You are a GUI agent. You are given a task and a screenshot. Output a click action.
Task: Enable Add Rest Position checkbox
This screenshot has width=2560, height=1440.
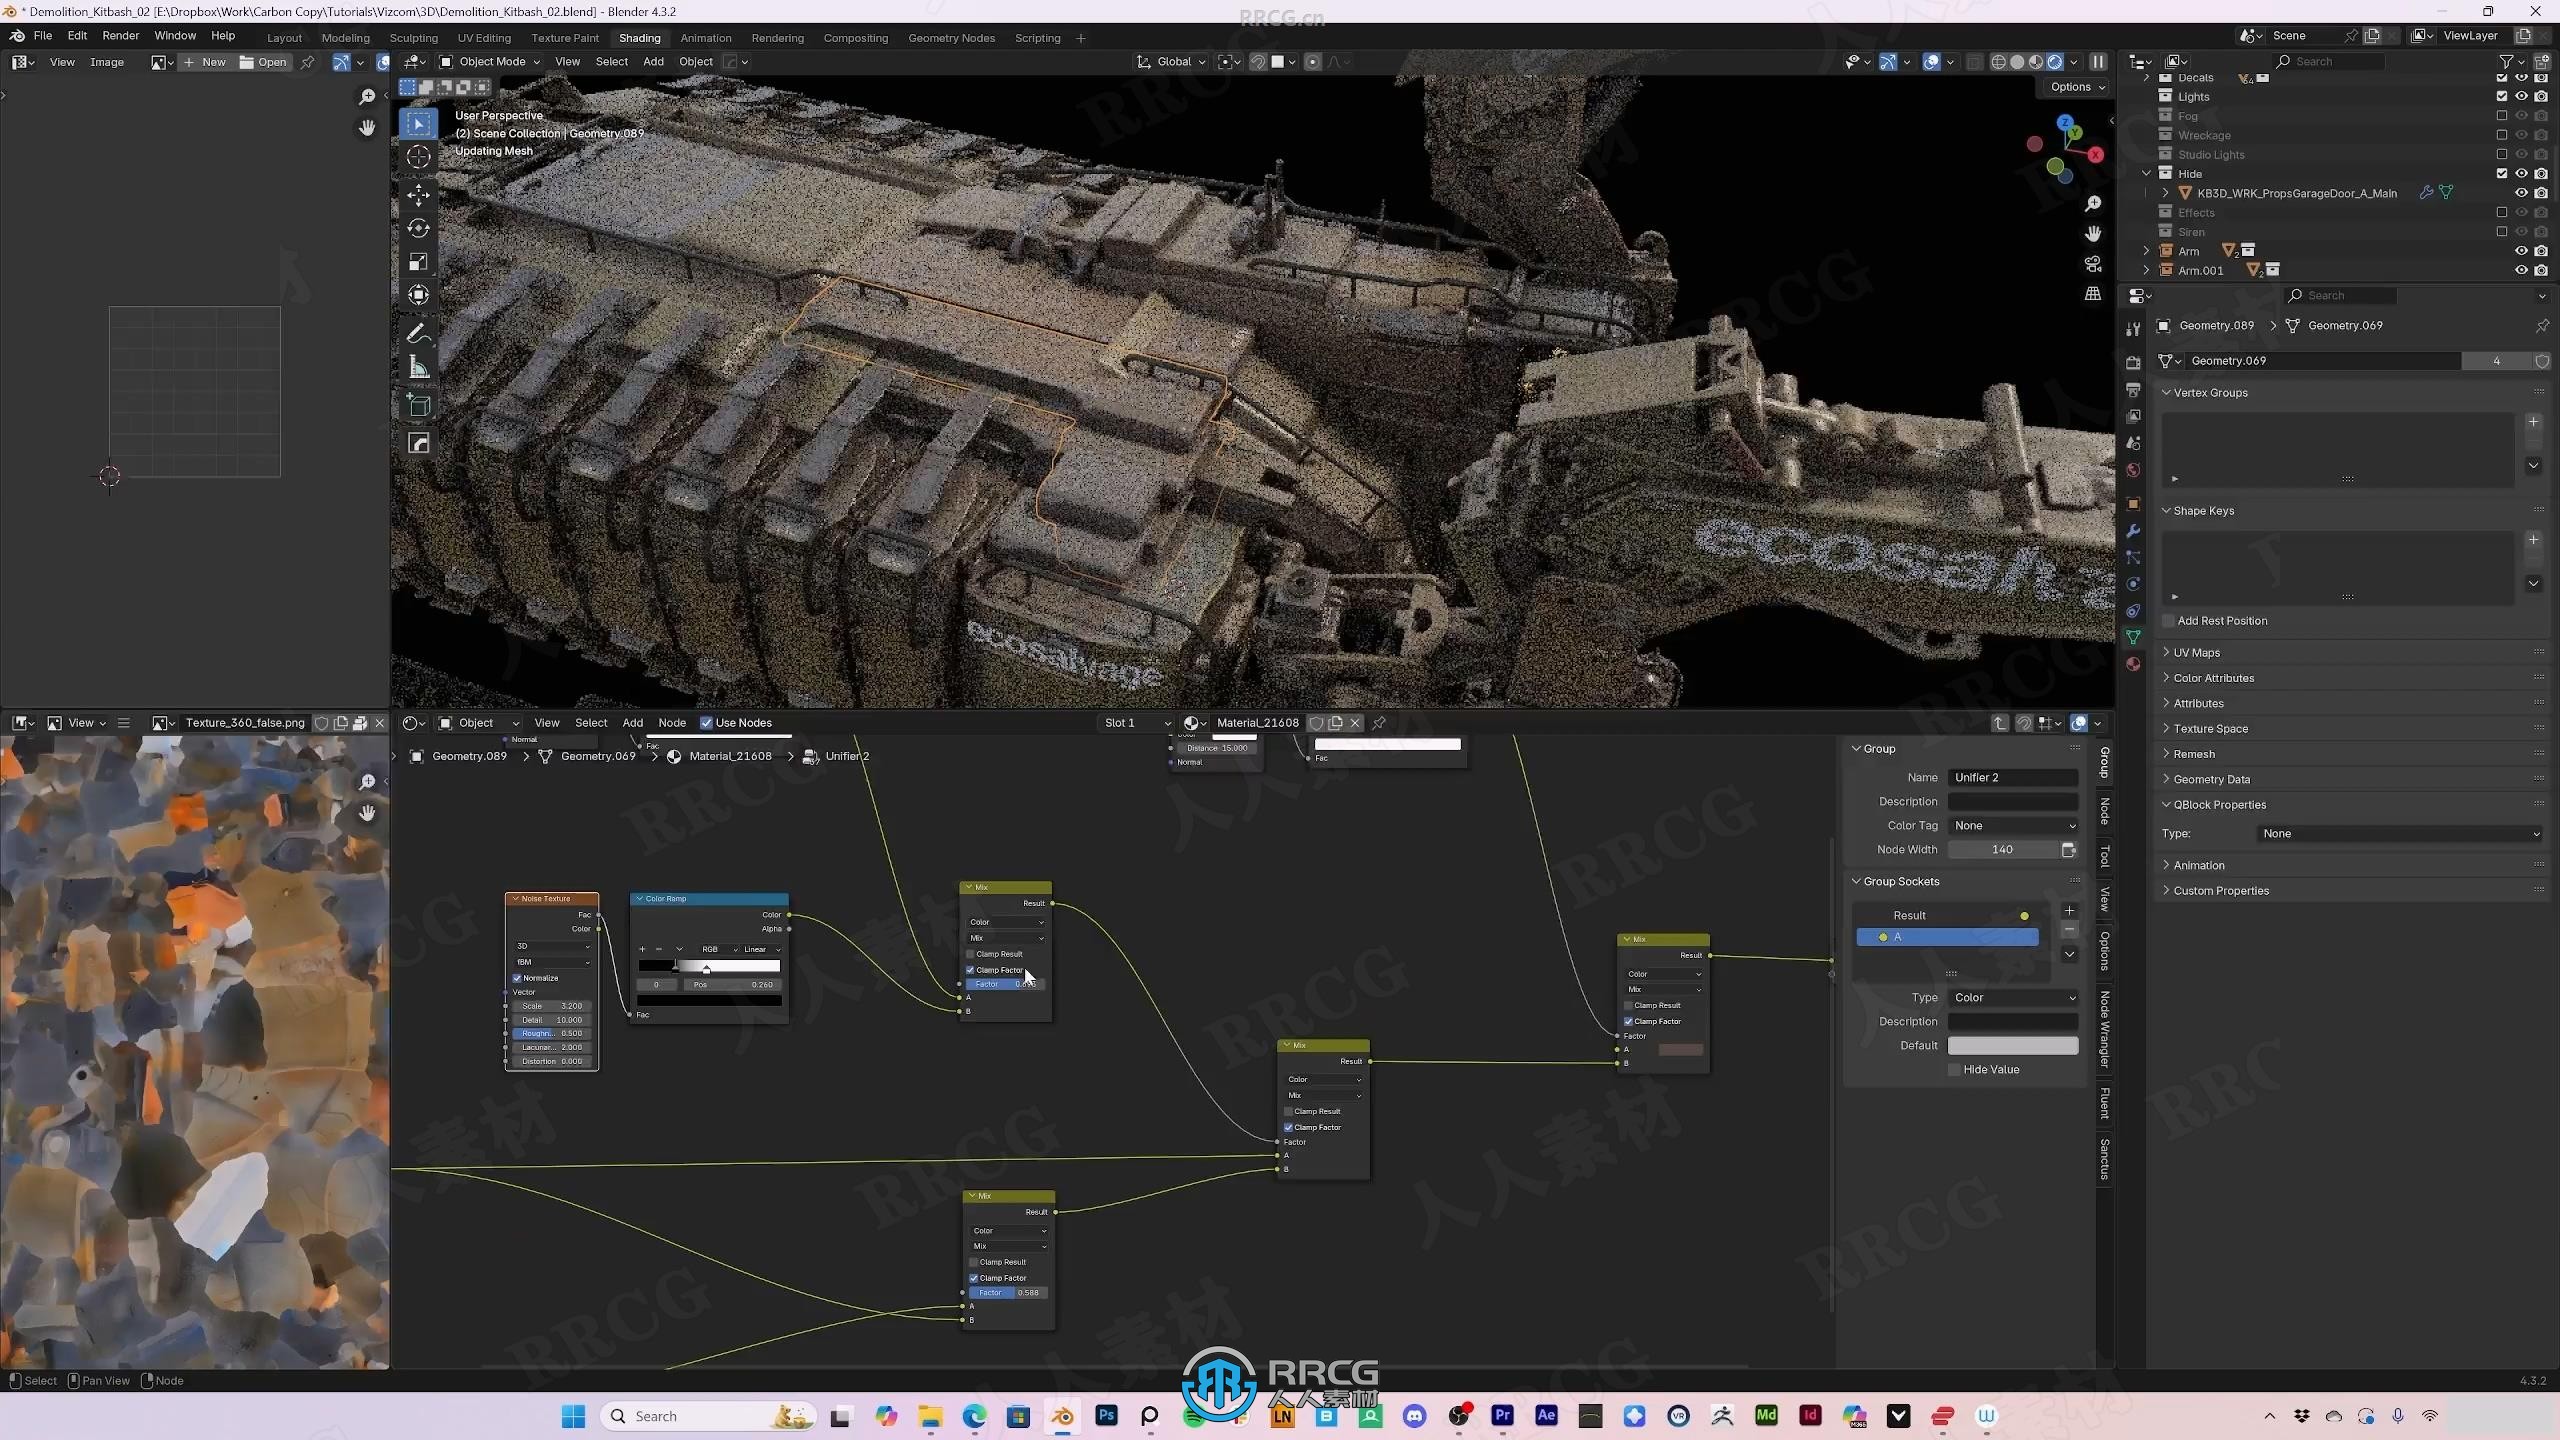pos(2168,621)
